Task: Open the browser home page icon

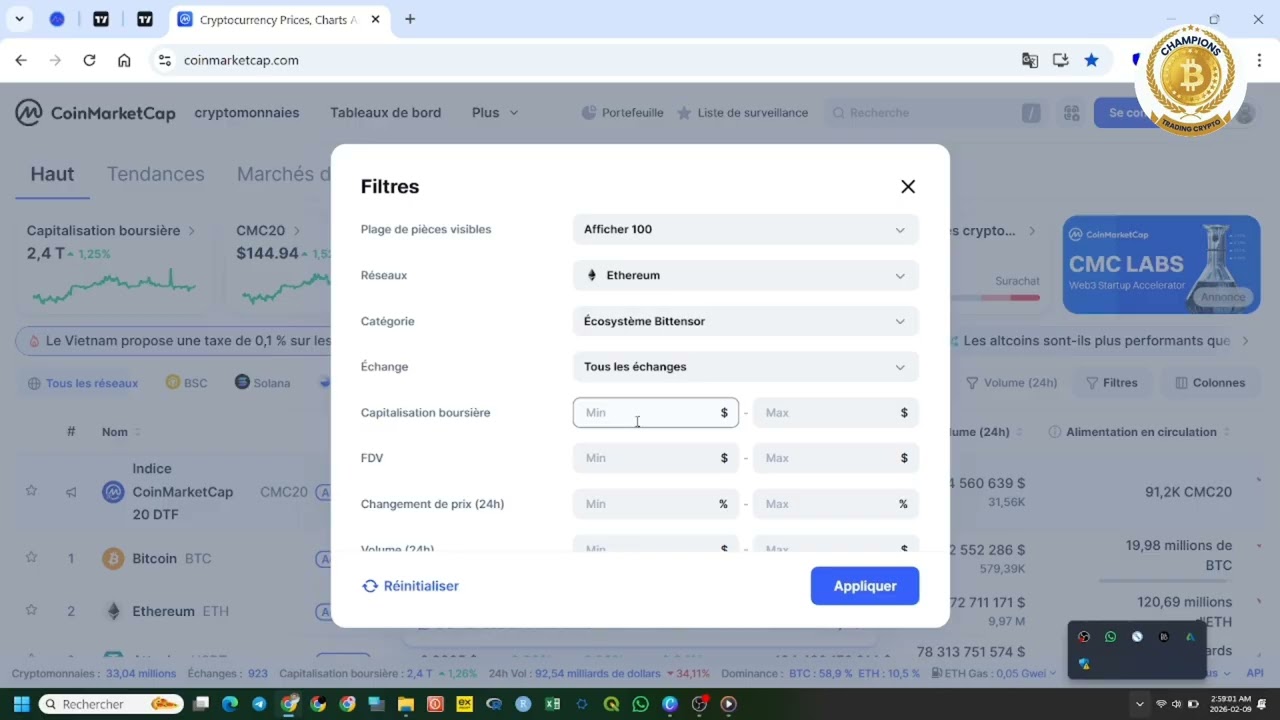Action: [x=124, y=60]
